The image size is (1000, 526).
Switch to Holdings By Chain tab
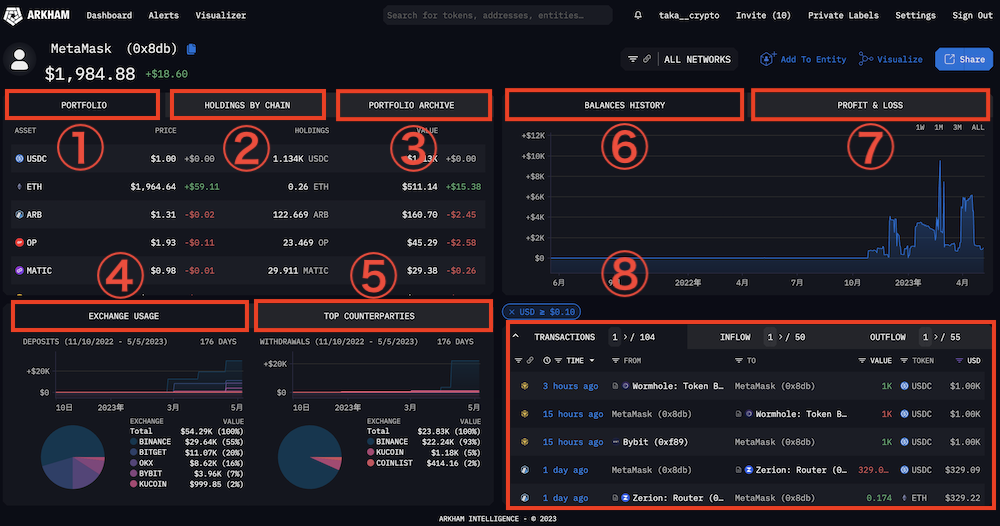(248, 104)
